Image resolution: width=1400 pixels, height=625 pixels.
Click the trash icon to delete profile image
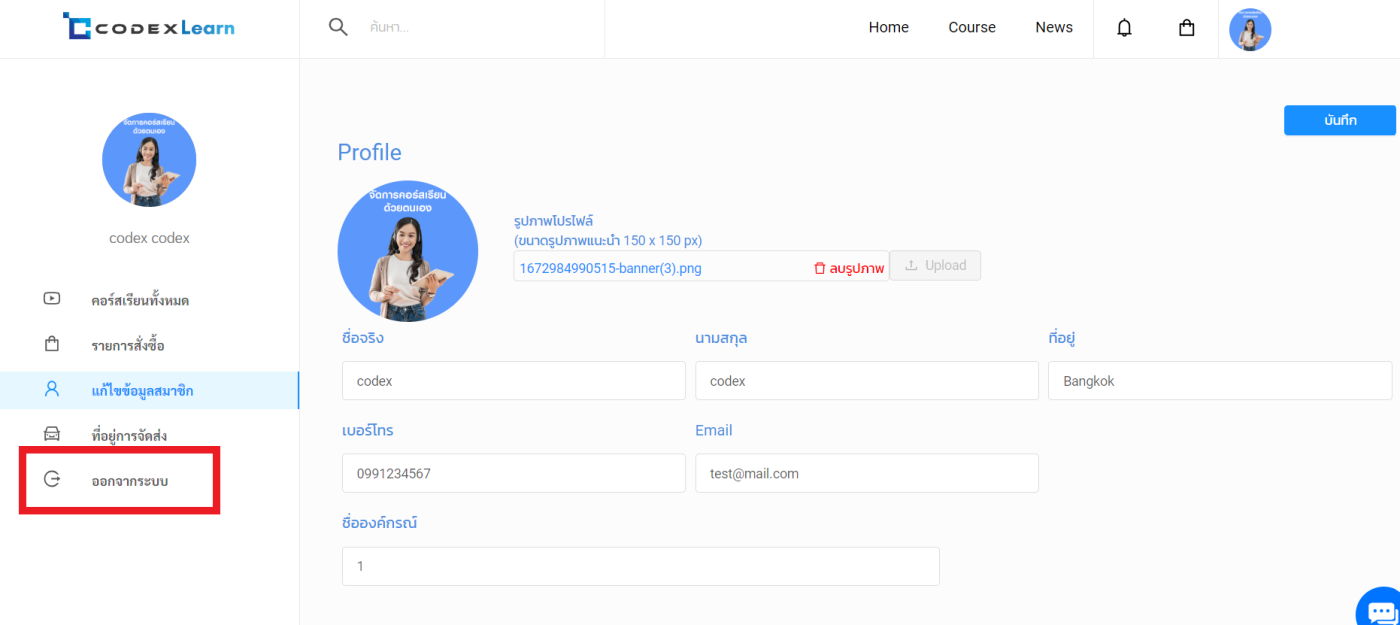pyautogui.click(x=819, y=268)
